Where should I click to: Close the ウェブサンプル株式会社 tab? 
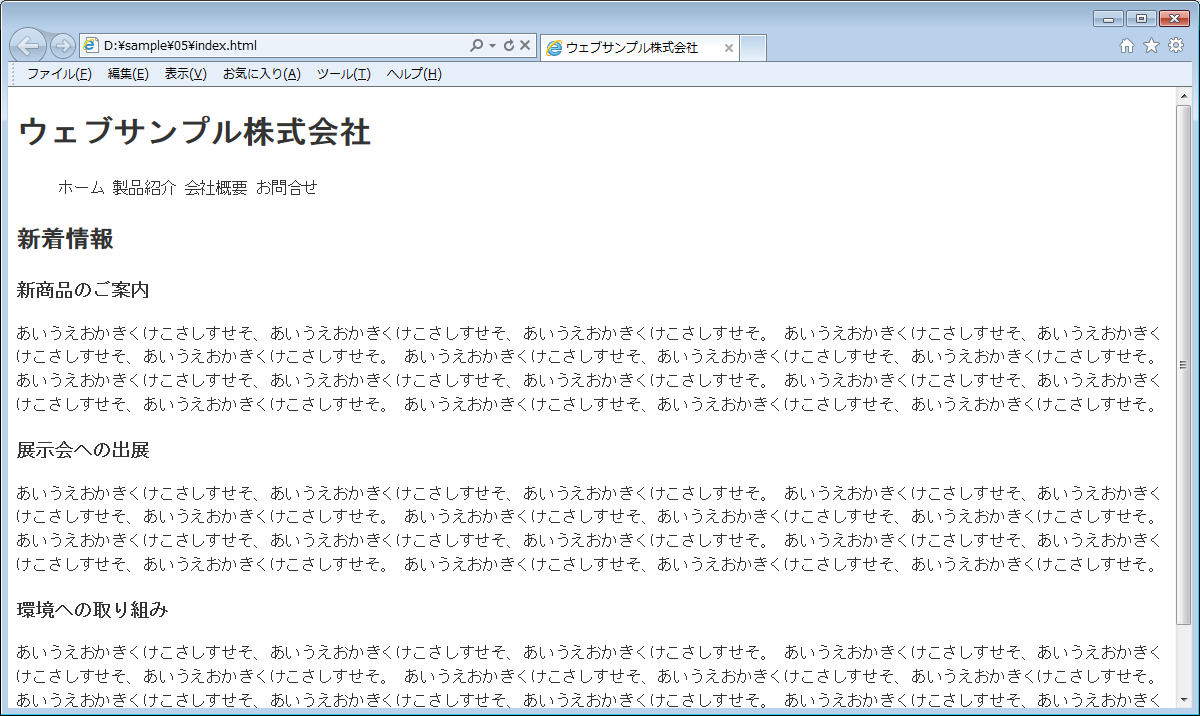[729, 48]
